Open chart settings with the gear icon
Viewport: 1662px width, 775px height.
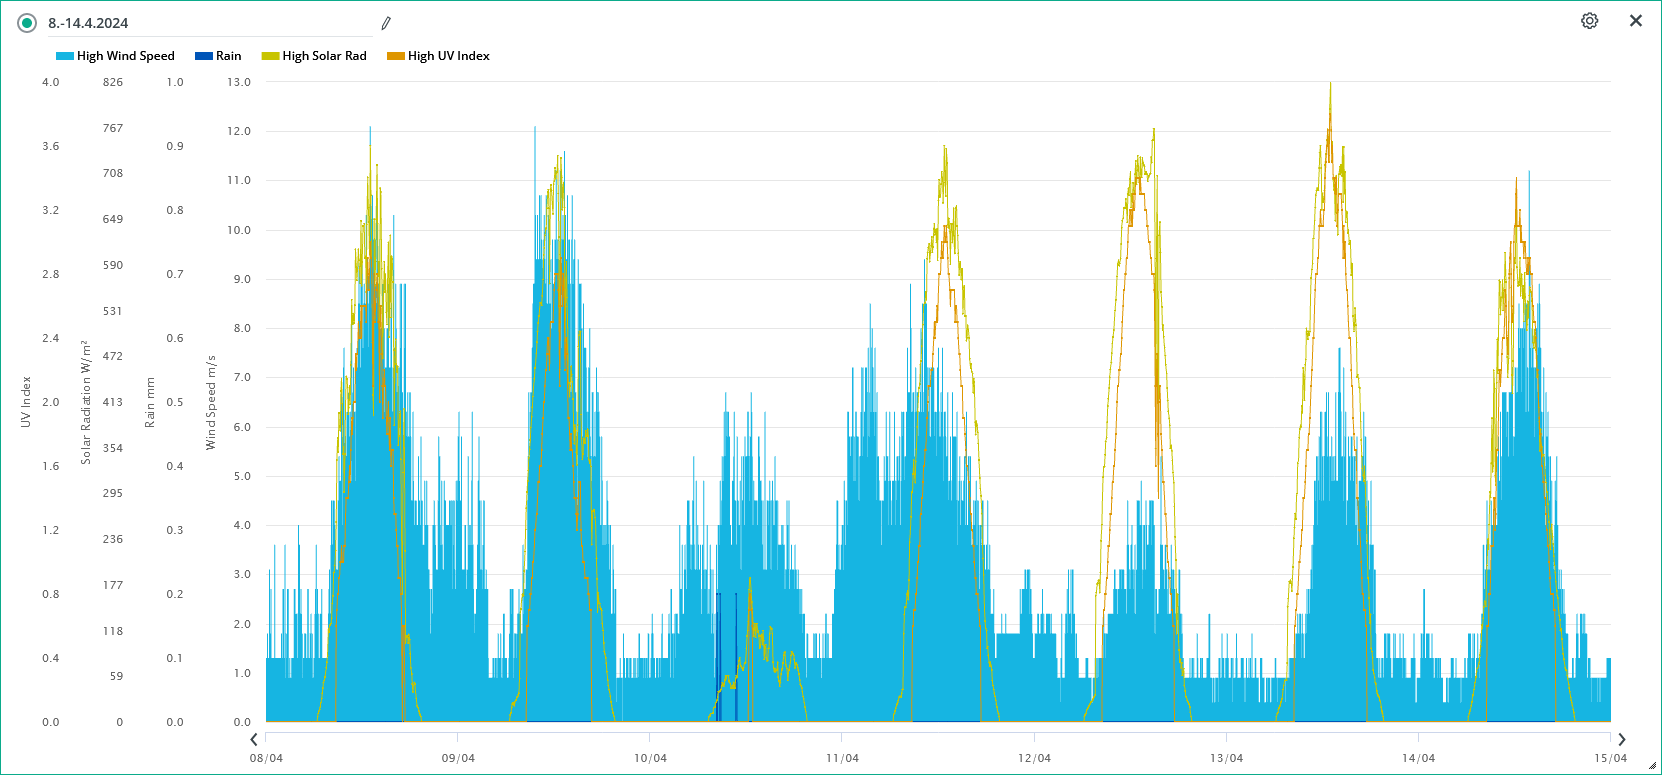pyautogui.click(x=1589, y=21)
